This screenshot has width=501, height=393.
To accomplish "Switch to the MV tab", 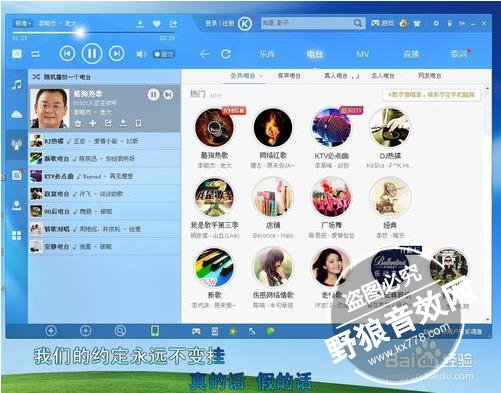I will pyautogui.click(x=362, y=54).
